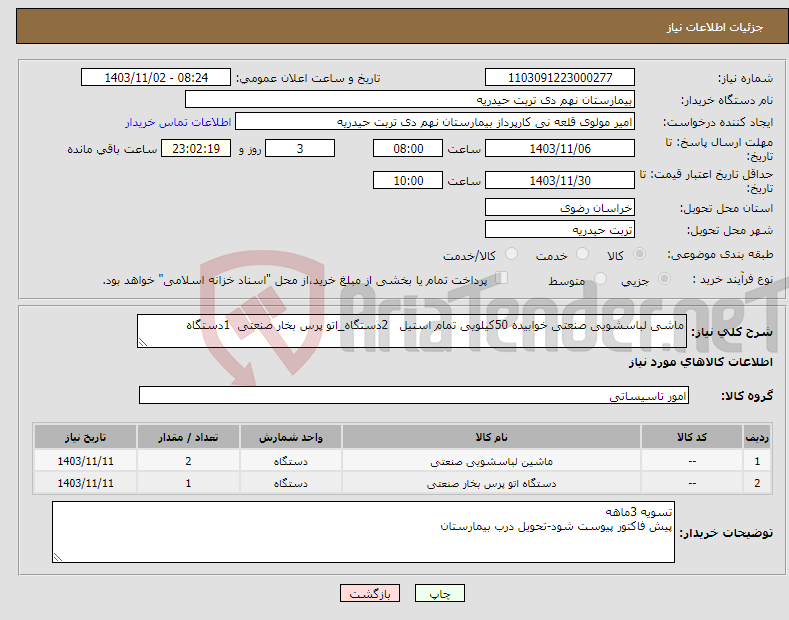Toggle the اسناد خزانه اسلامی payment checkbox
Screen dimensions: 789x620
(x=502, y=277)
